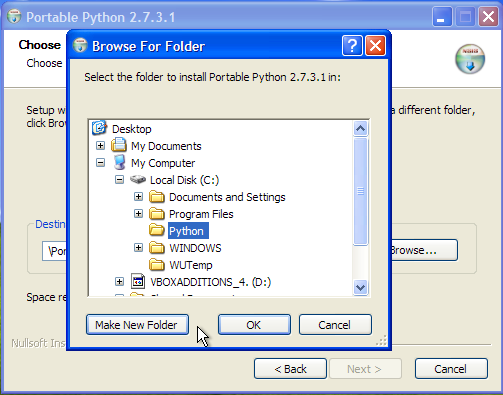
Task: Minimize the Portable Python installer window
Action: [x=442, y=17]
